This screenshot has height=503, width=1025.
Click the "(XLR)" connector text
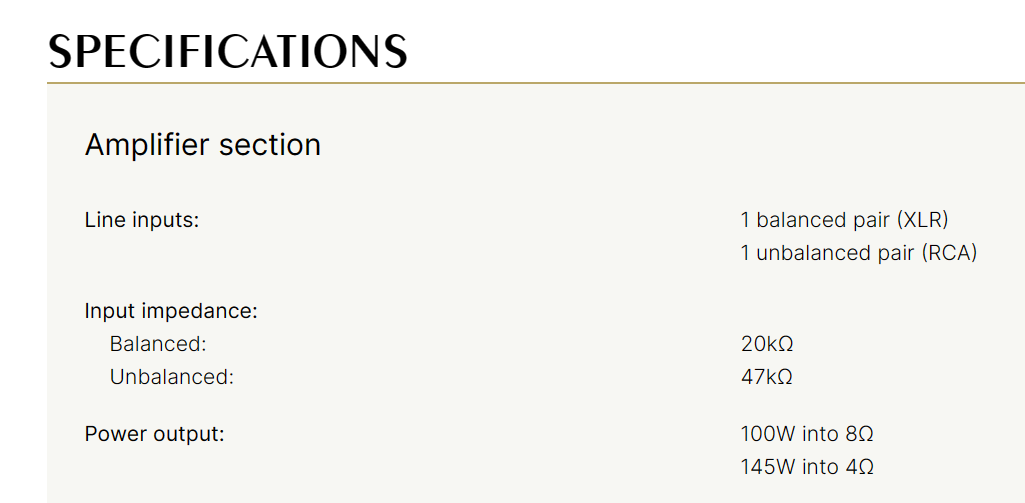pyautogui.click(x=922, y=220)
